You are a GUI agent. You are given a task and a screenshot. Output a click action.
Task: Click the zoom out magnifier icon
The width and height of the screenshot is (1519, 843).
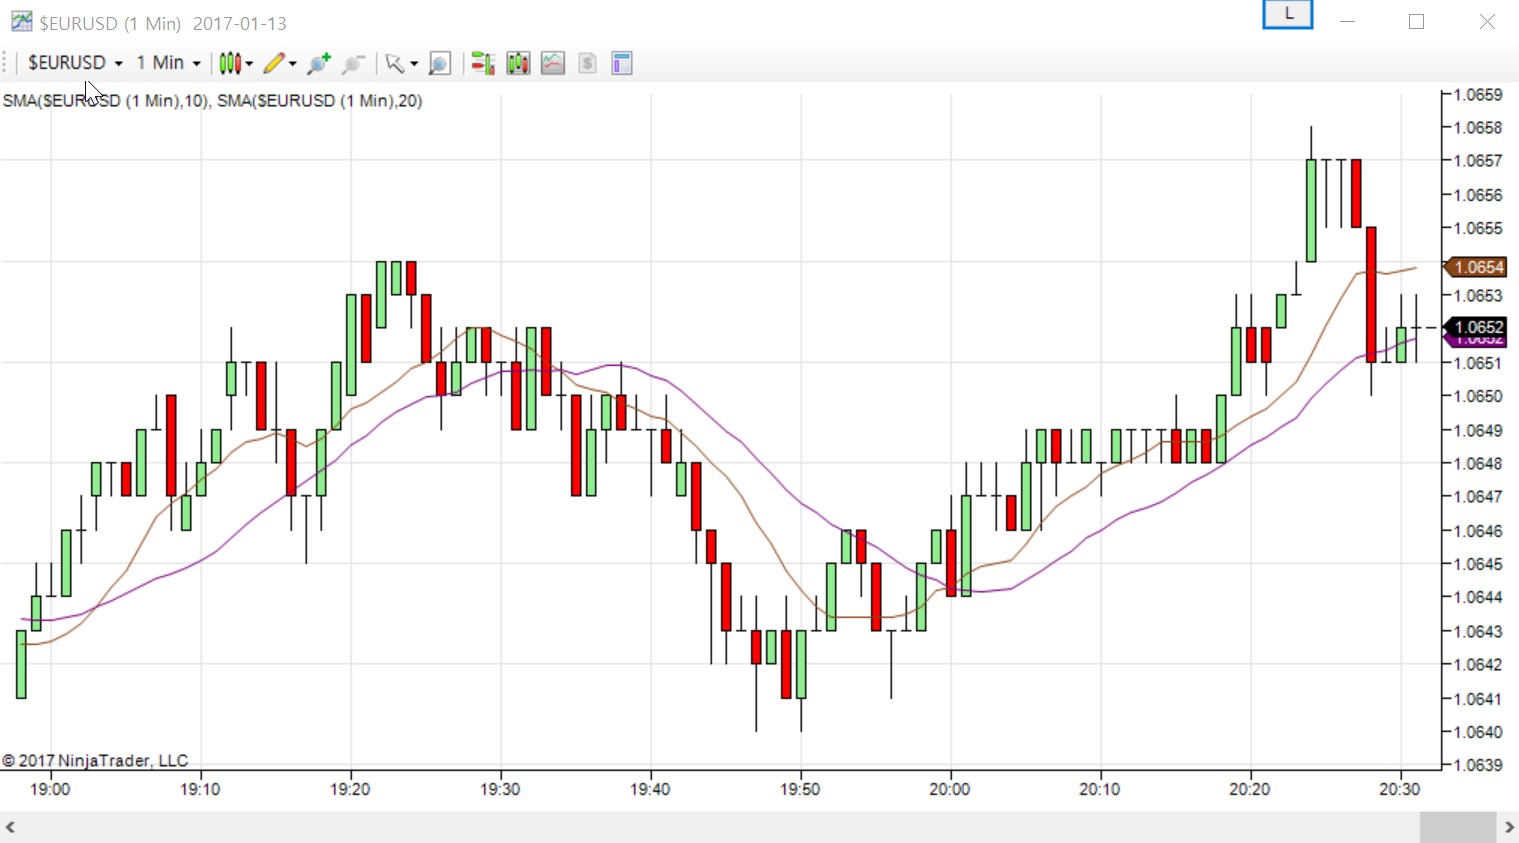tap(352, 64)
